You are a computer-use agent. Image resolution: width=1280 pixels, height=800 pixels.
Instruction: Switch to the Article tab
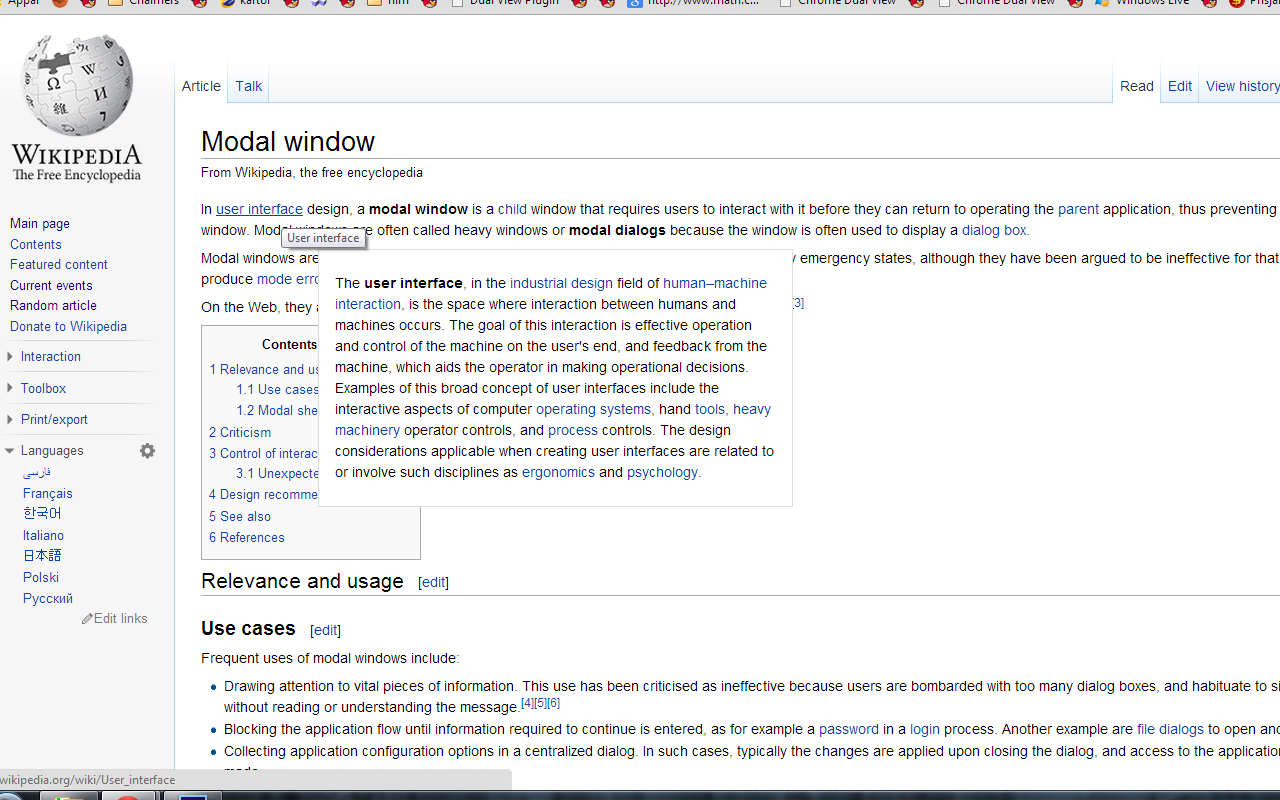(x=201, y=86)
